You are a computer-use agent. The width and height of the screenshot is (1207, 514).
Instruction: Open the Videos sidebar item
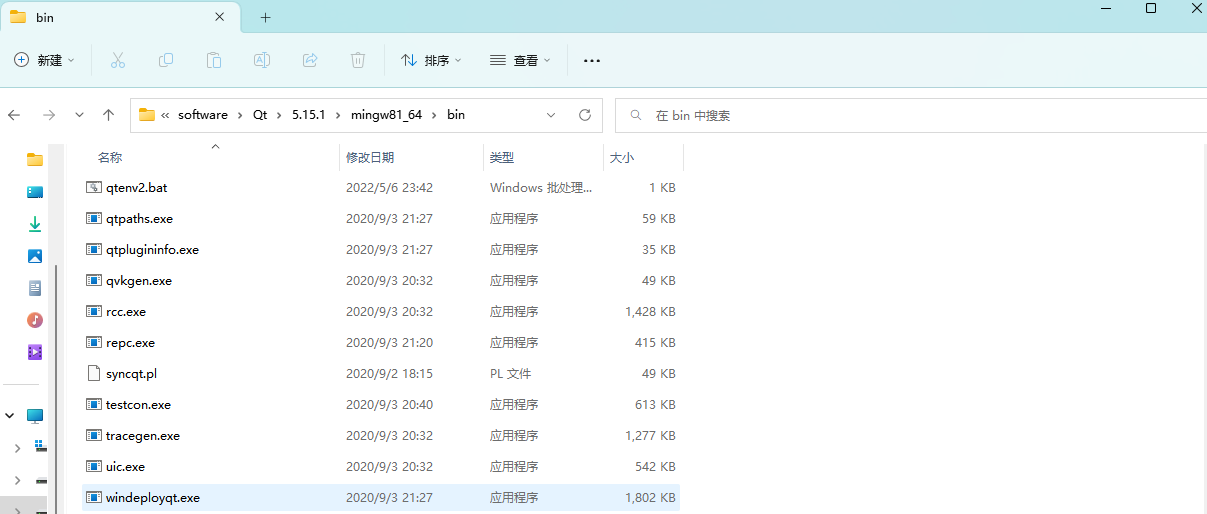coord(35,352)
